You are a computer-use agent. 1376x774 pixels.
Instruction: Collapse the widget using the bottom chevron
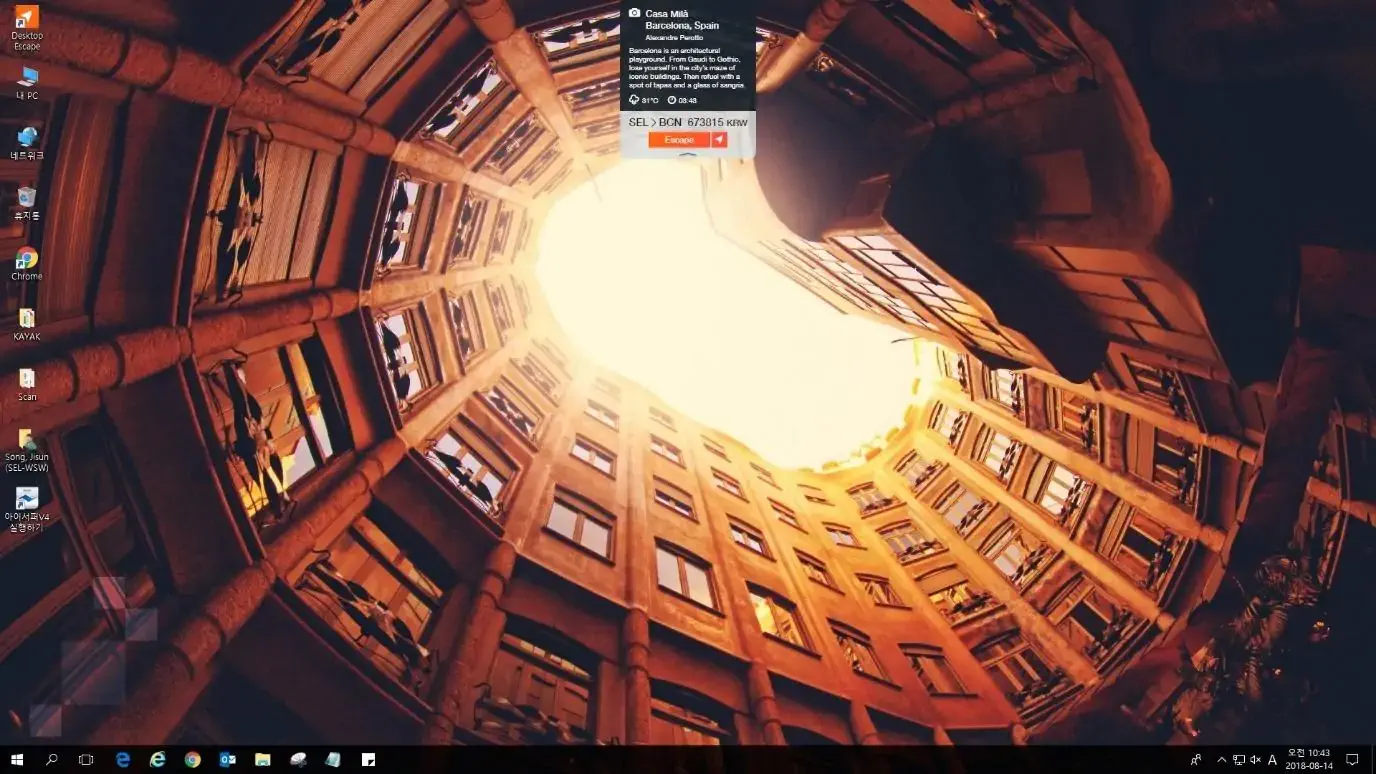tap(687, 155)
